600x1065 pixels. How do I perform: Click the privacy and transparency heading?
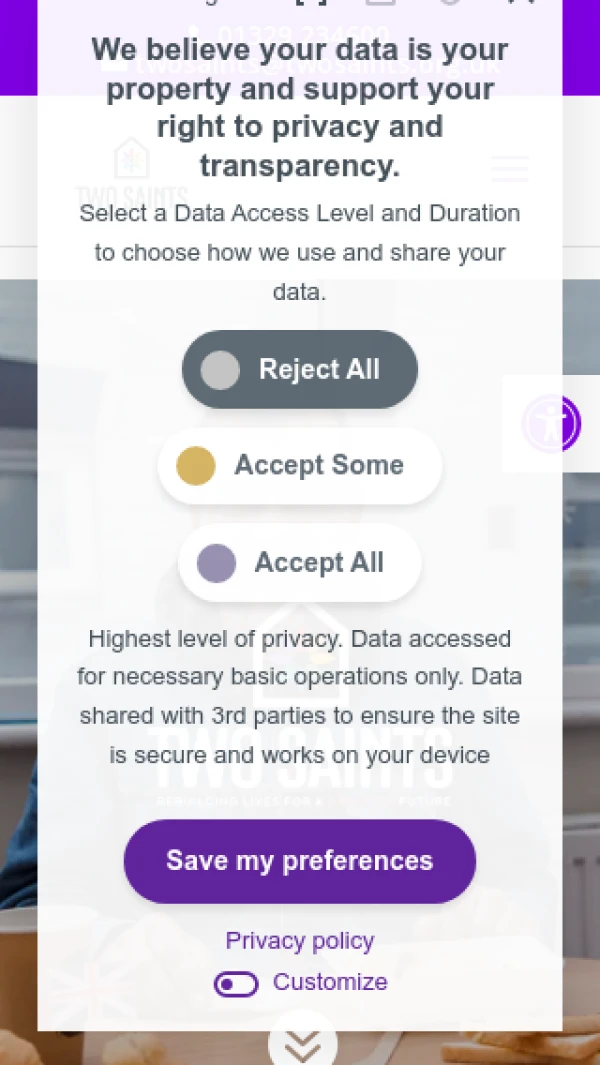click(x=300, y=107)
